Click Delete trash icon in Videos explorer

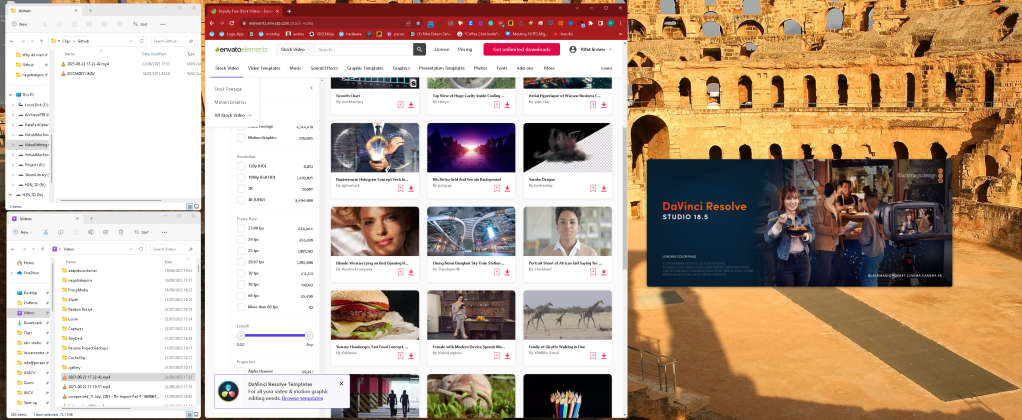(x=121, y=232)
